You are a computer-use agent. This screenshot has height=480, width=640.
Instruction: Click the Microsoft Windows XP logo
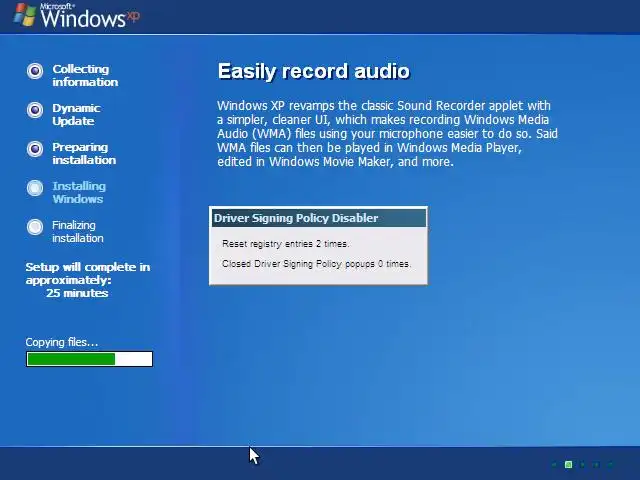[77, 16]
